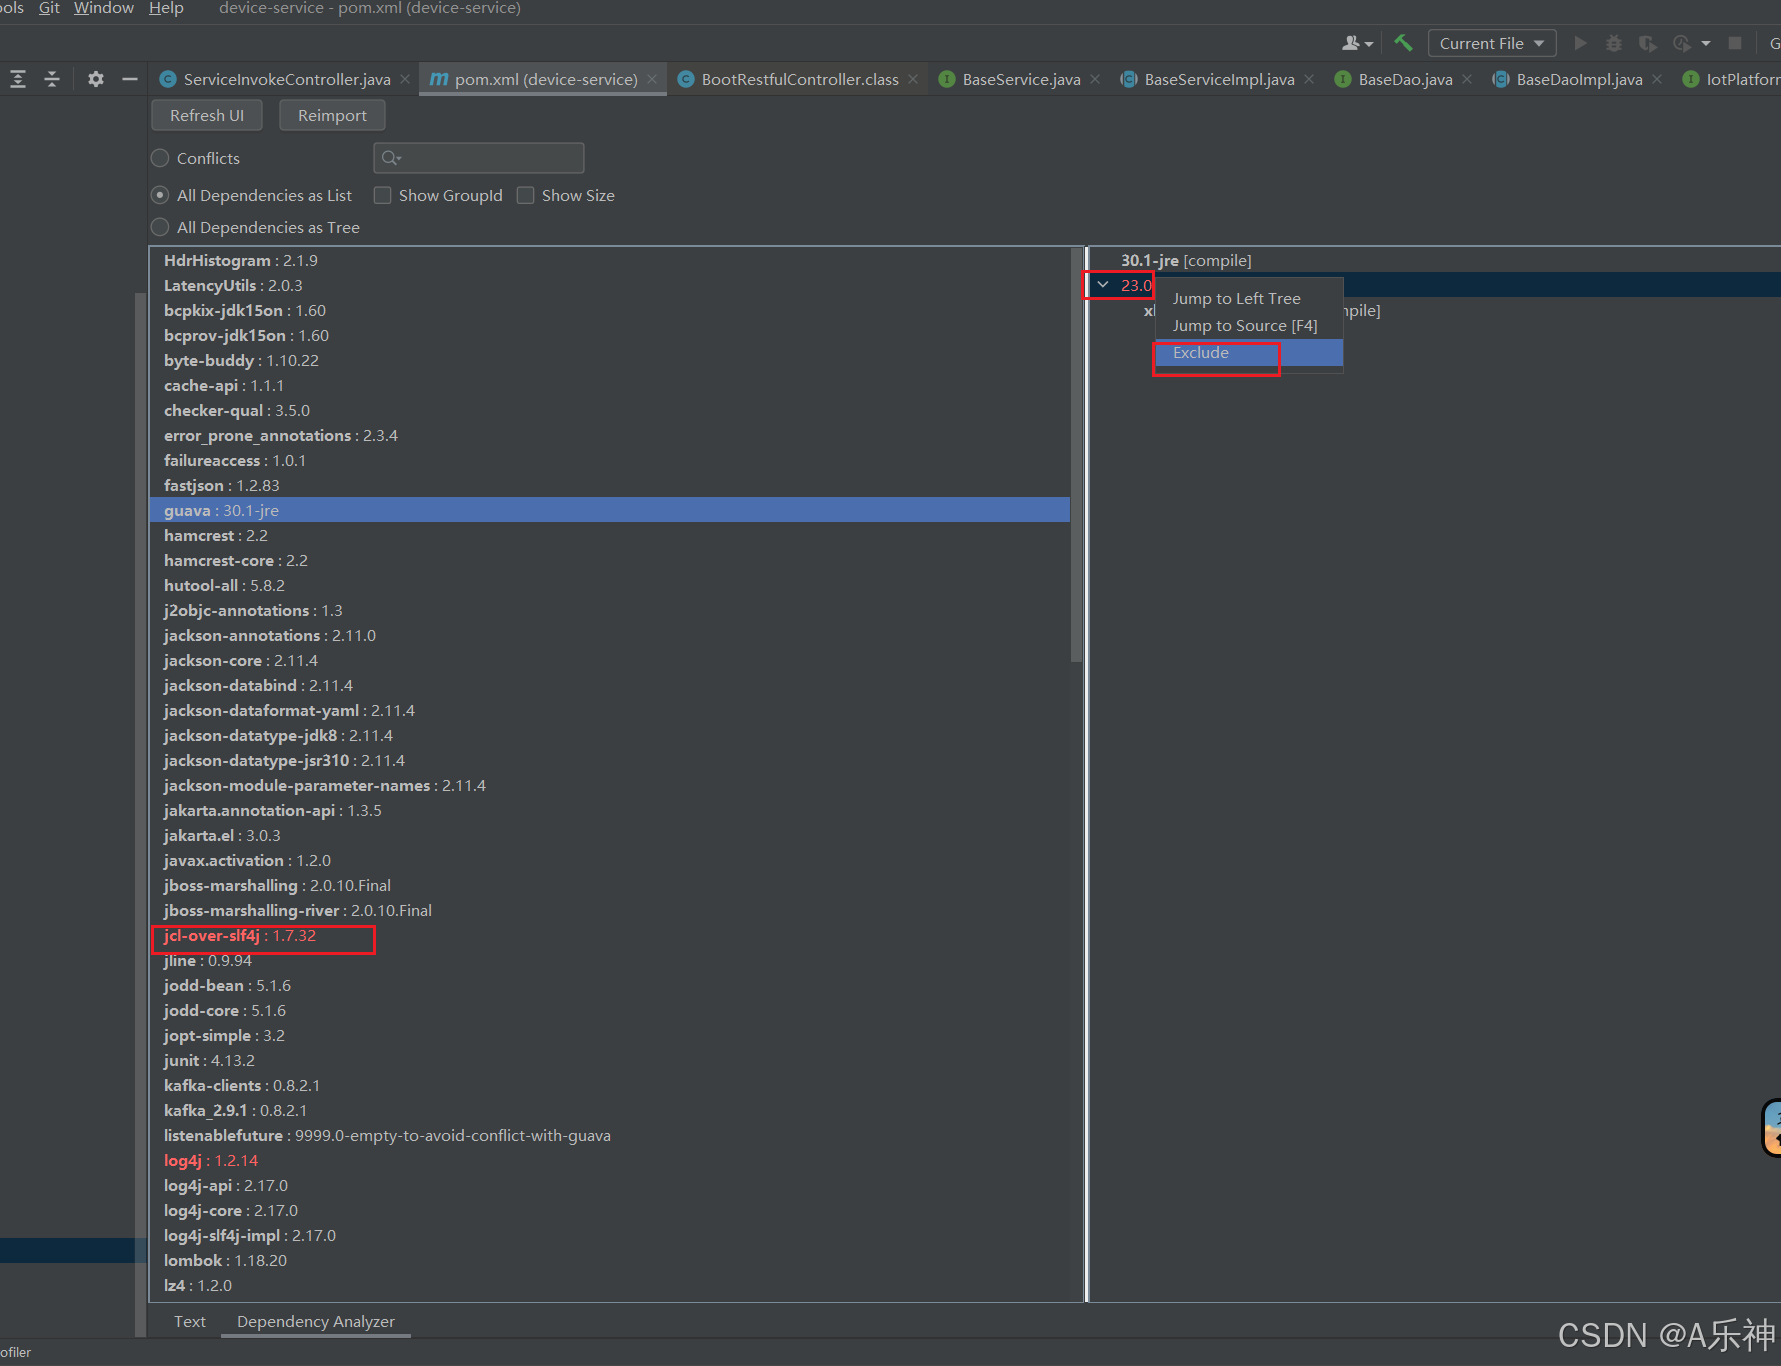Start debugging with the bug icon

pyautogui.click(x=1614, y=43)
